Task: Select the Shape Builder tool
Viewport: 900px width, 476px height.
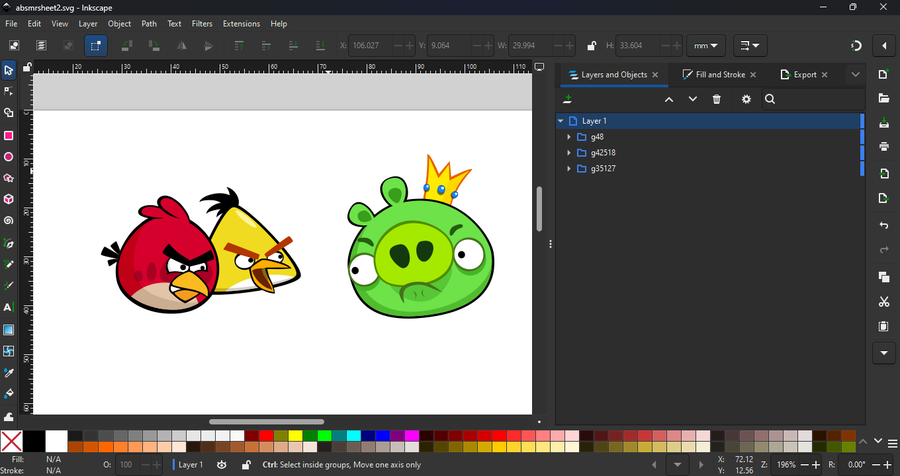Action: [x=9, y=113]
